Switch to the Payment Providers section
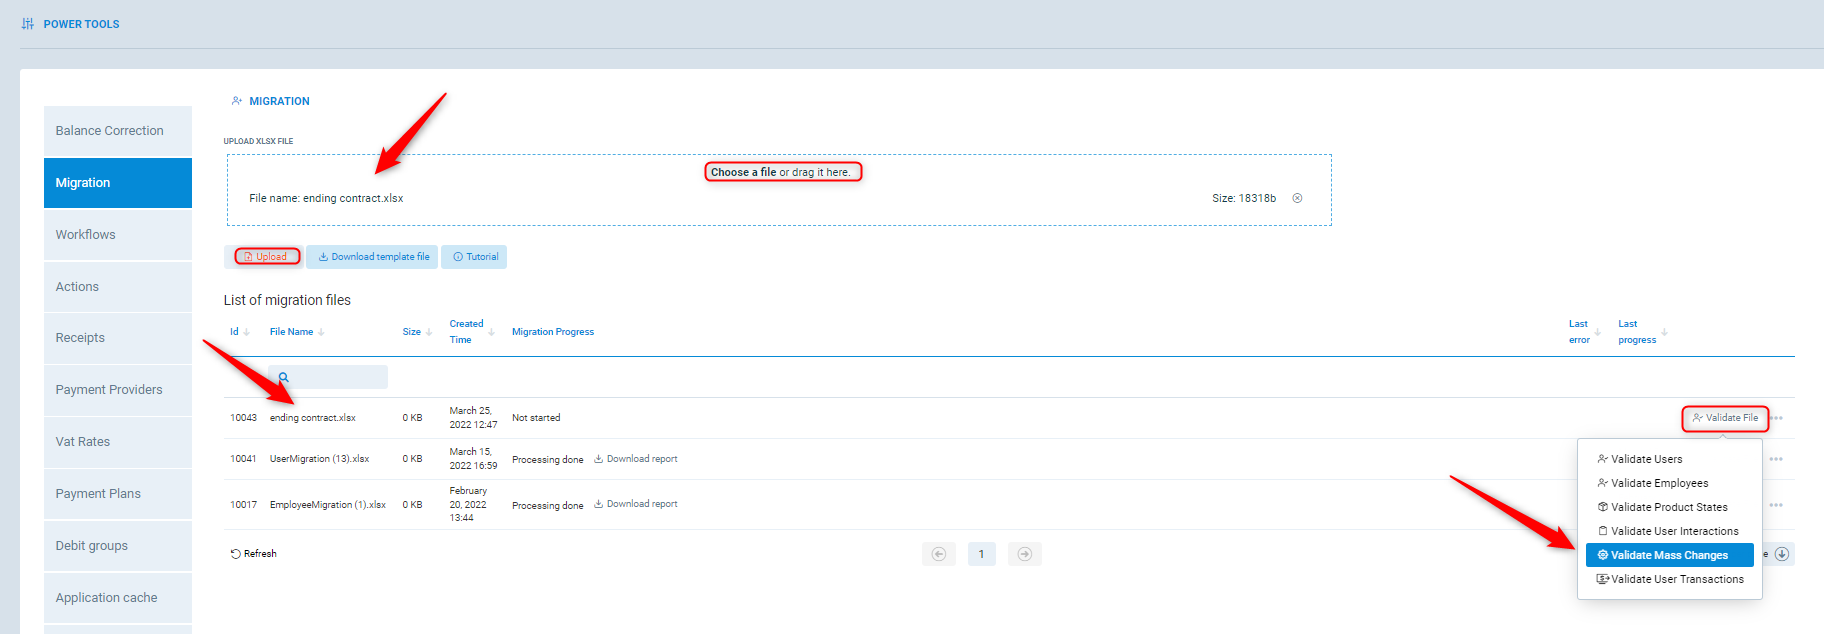The width and height of the screenshot is (1824, 634). [x=109, y=390]
